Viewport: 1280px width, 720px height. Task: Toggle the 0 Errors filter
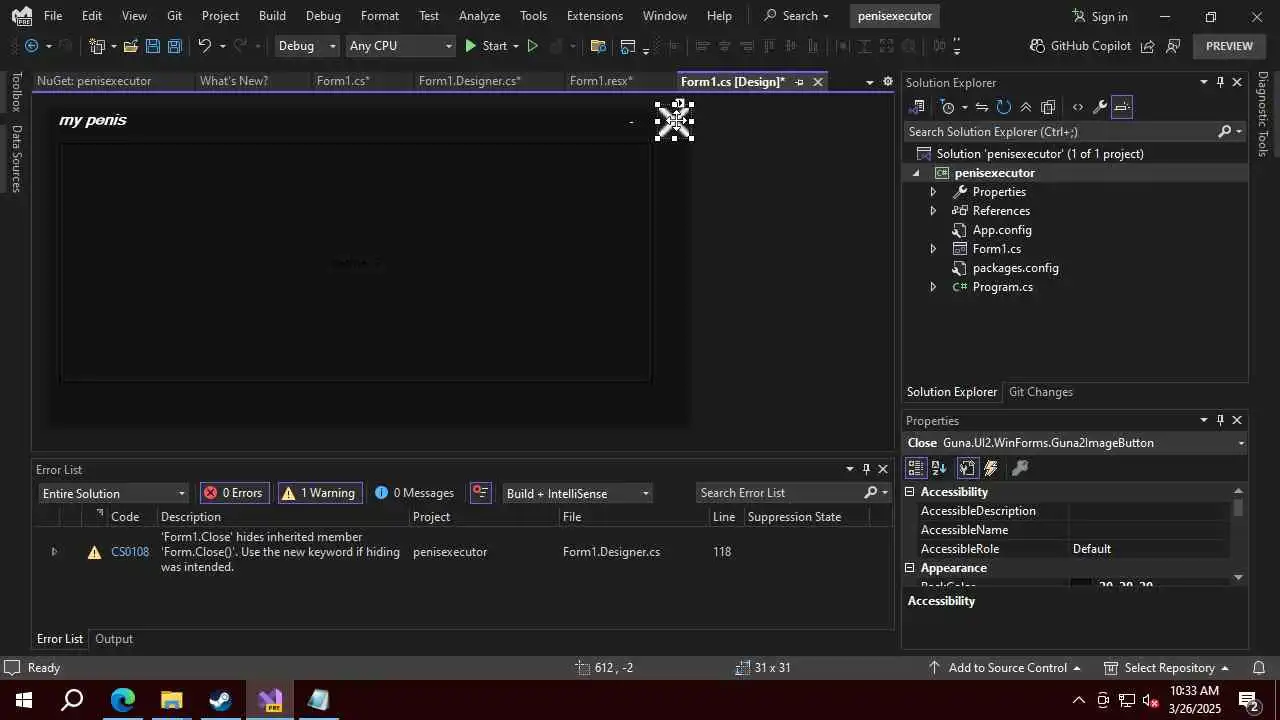coord(234,493)
